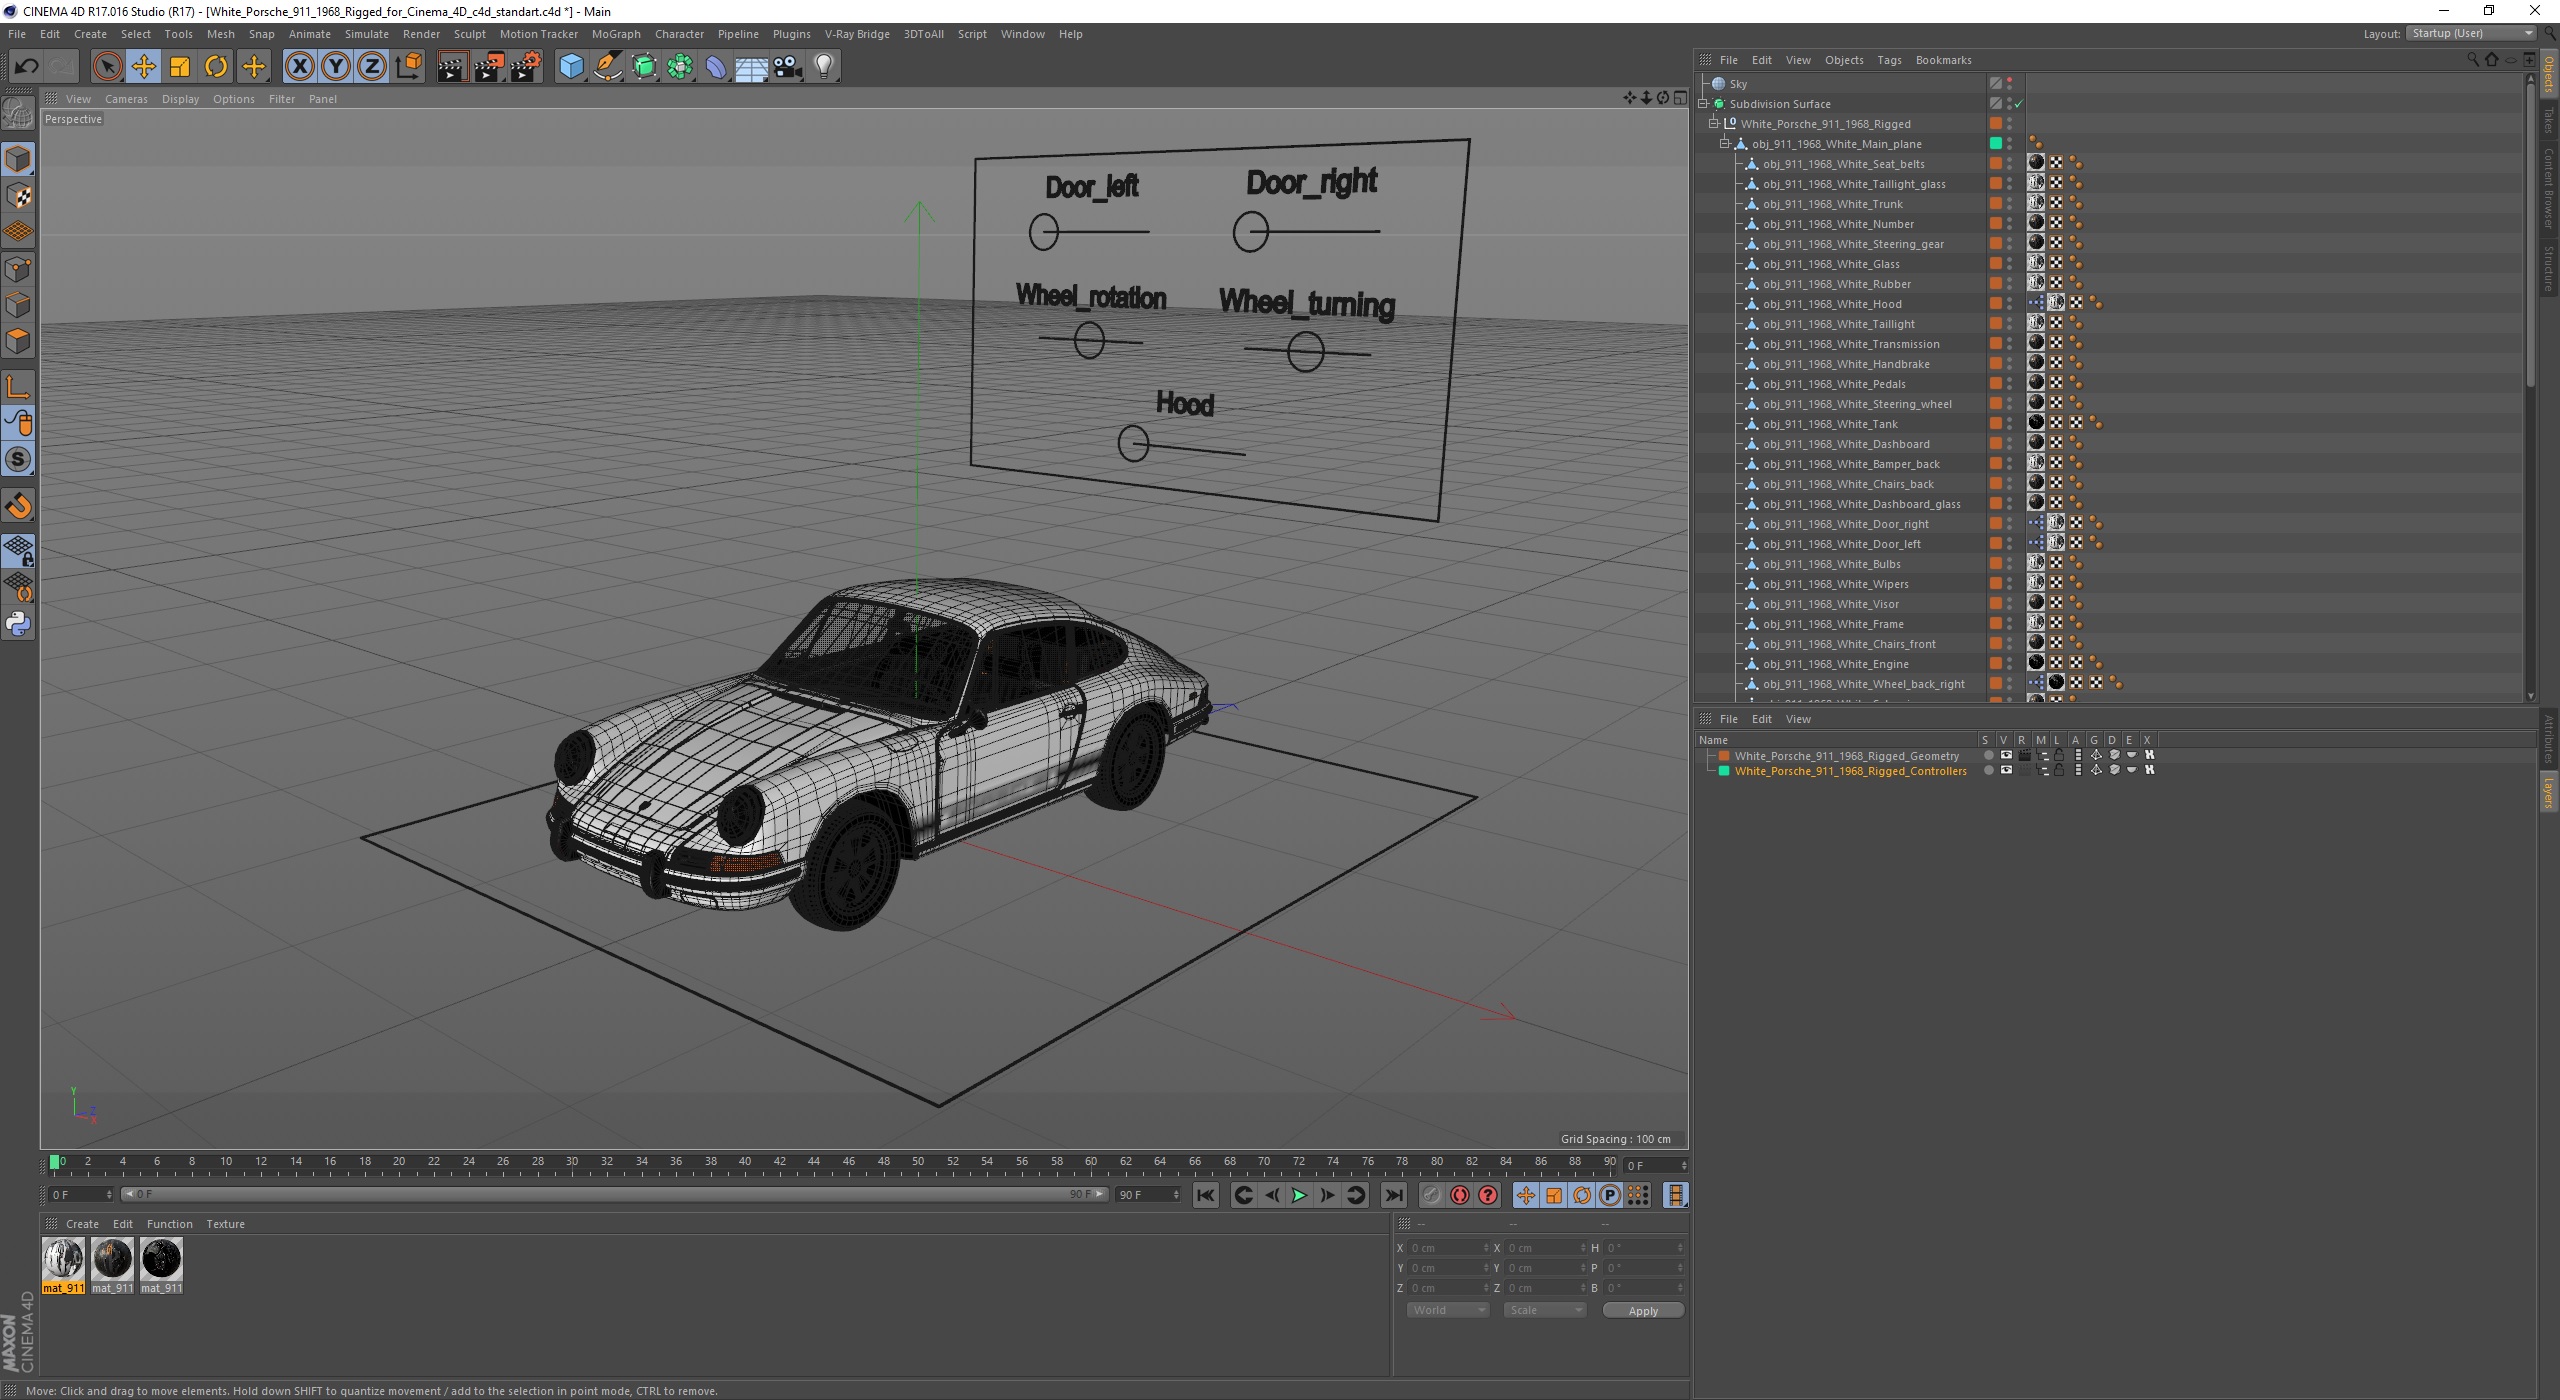2560x1400 pixels.
Task: Add a camera object icon
Action: (787, 67)
